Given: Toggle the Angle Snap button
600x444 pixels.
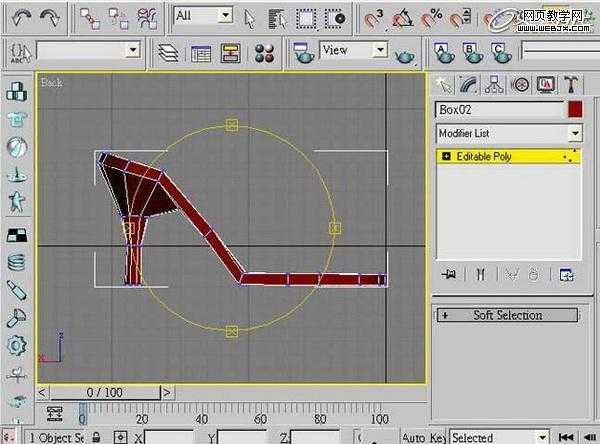Looking at the screenshot, I should pyautogui.click(x=402, y=18).
